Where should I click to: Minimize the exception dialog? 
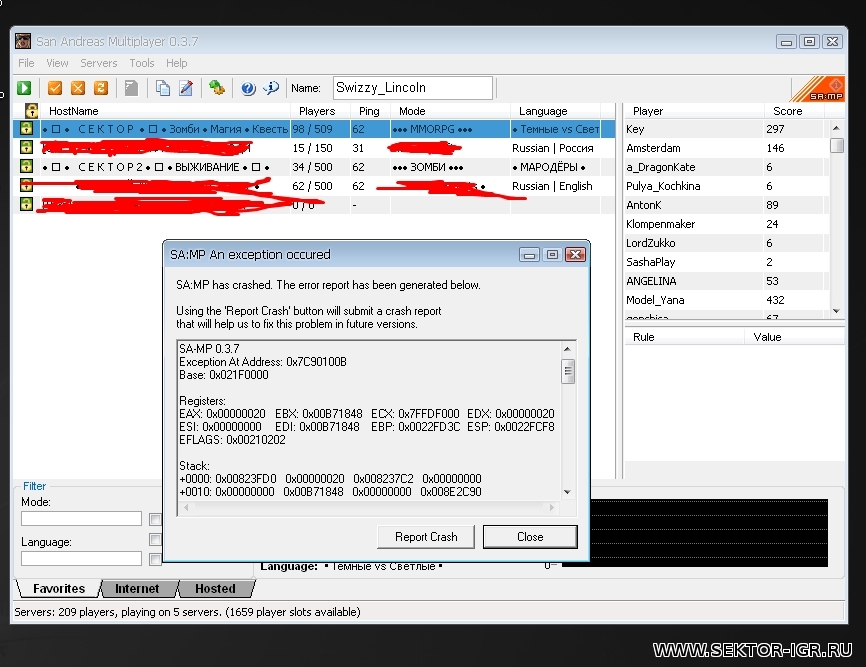529,255
